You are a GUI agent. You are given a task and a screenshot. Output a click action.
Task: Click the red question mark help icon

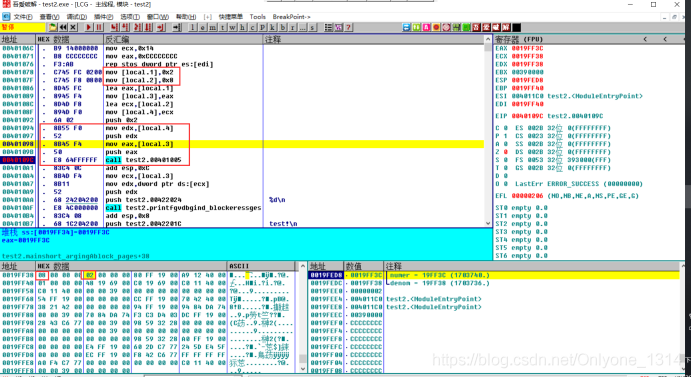(349, 27)
